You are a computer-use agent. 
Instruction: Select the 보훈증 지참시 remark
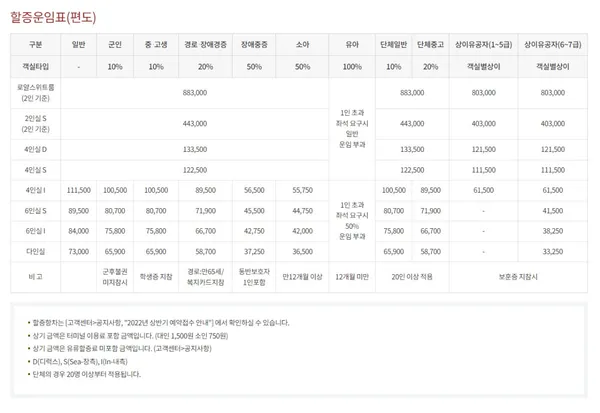click(518, 277)
